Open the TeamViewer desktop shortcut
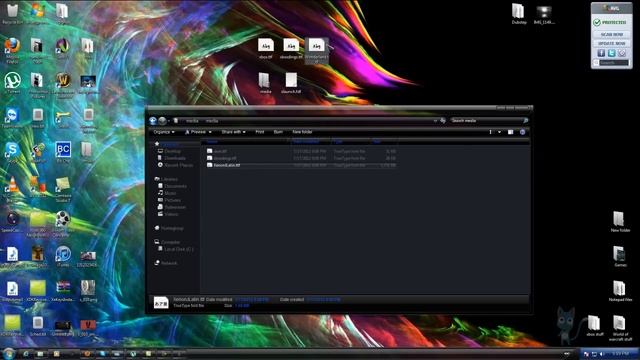 (x=12, y=118)
